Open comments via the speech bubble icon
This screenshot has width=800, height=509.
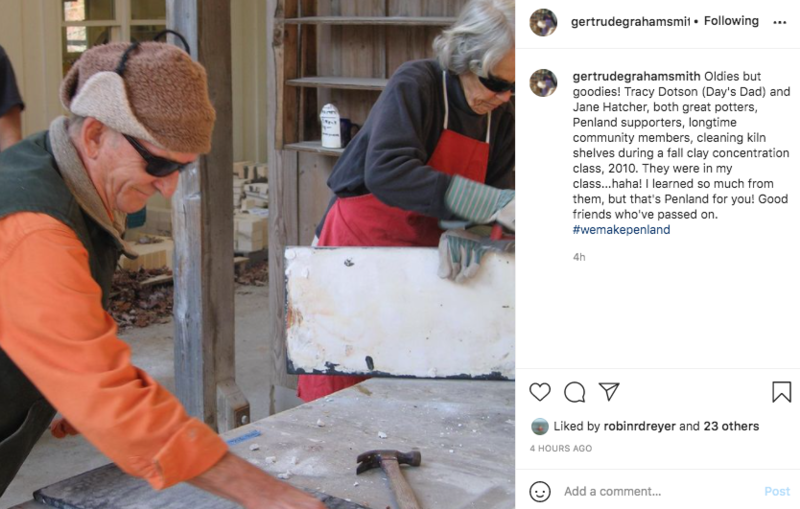tap(574, 392)
